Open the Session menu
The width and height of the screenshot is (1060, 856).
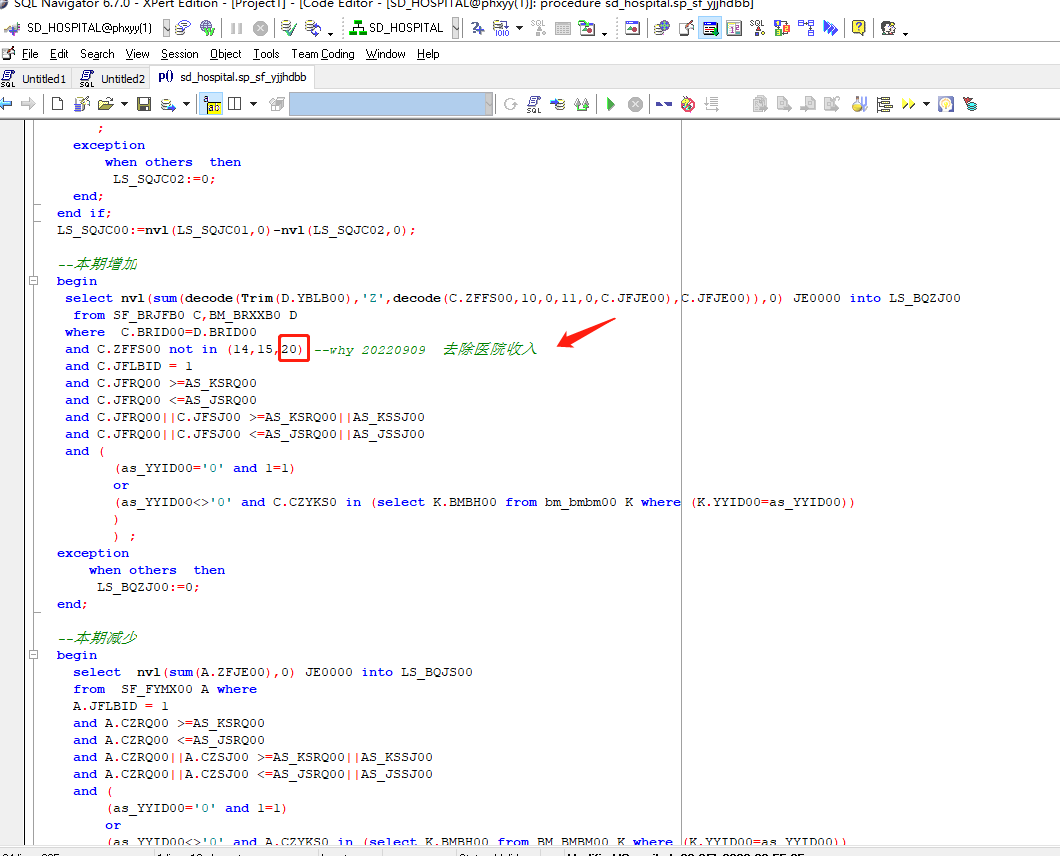(x=179, y=54)
